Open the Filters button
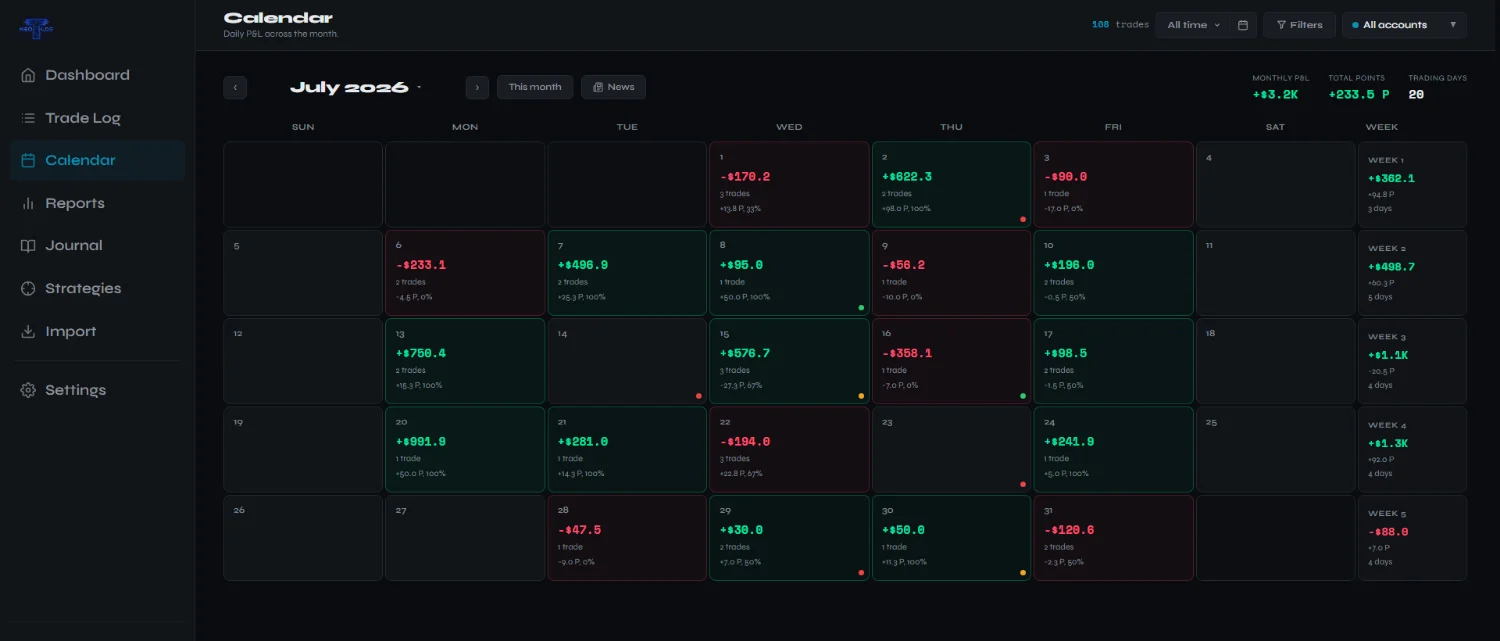1500x641 pixels. click(1299, 25)
